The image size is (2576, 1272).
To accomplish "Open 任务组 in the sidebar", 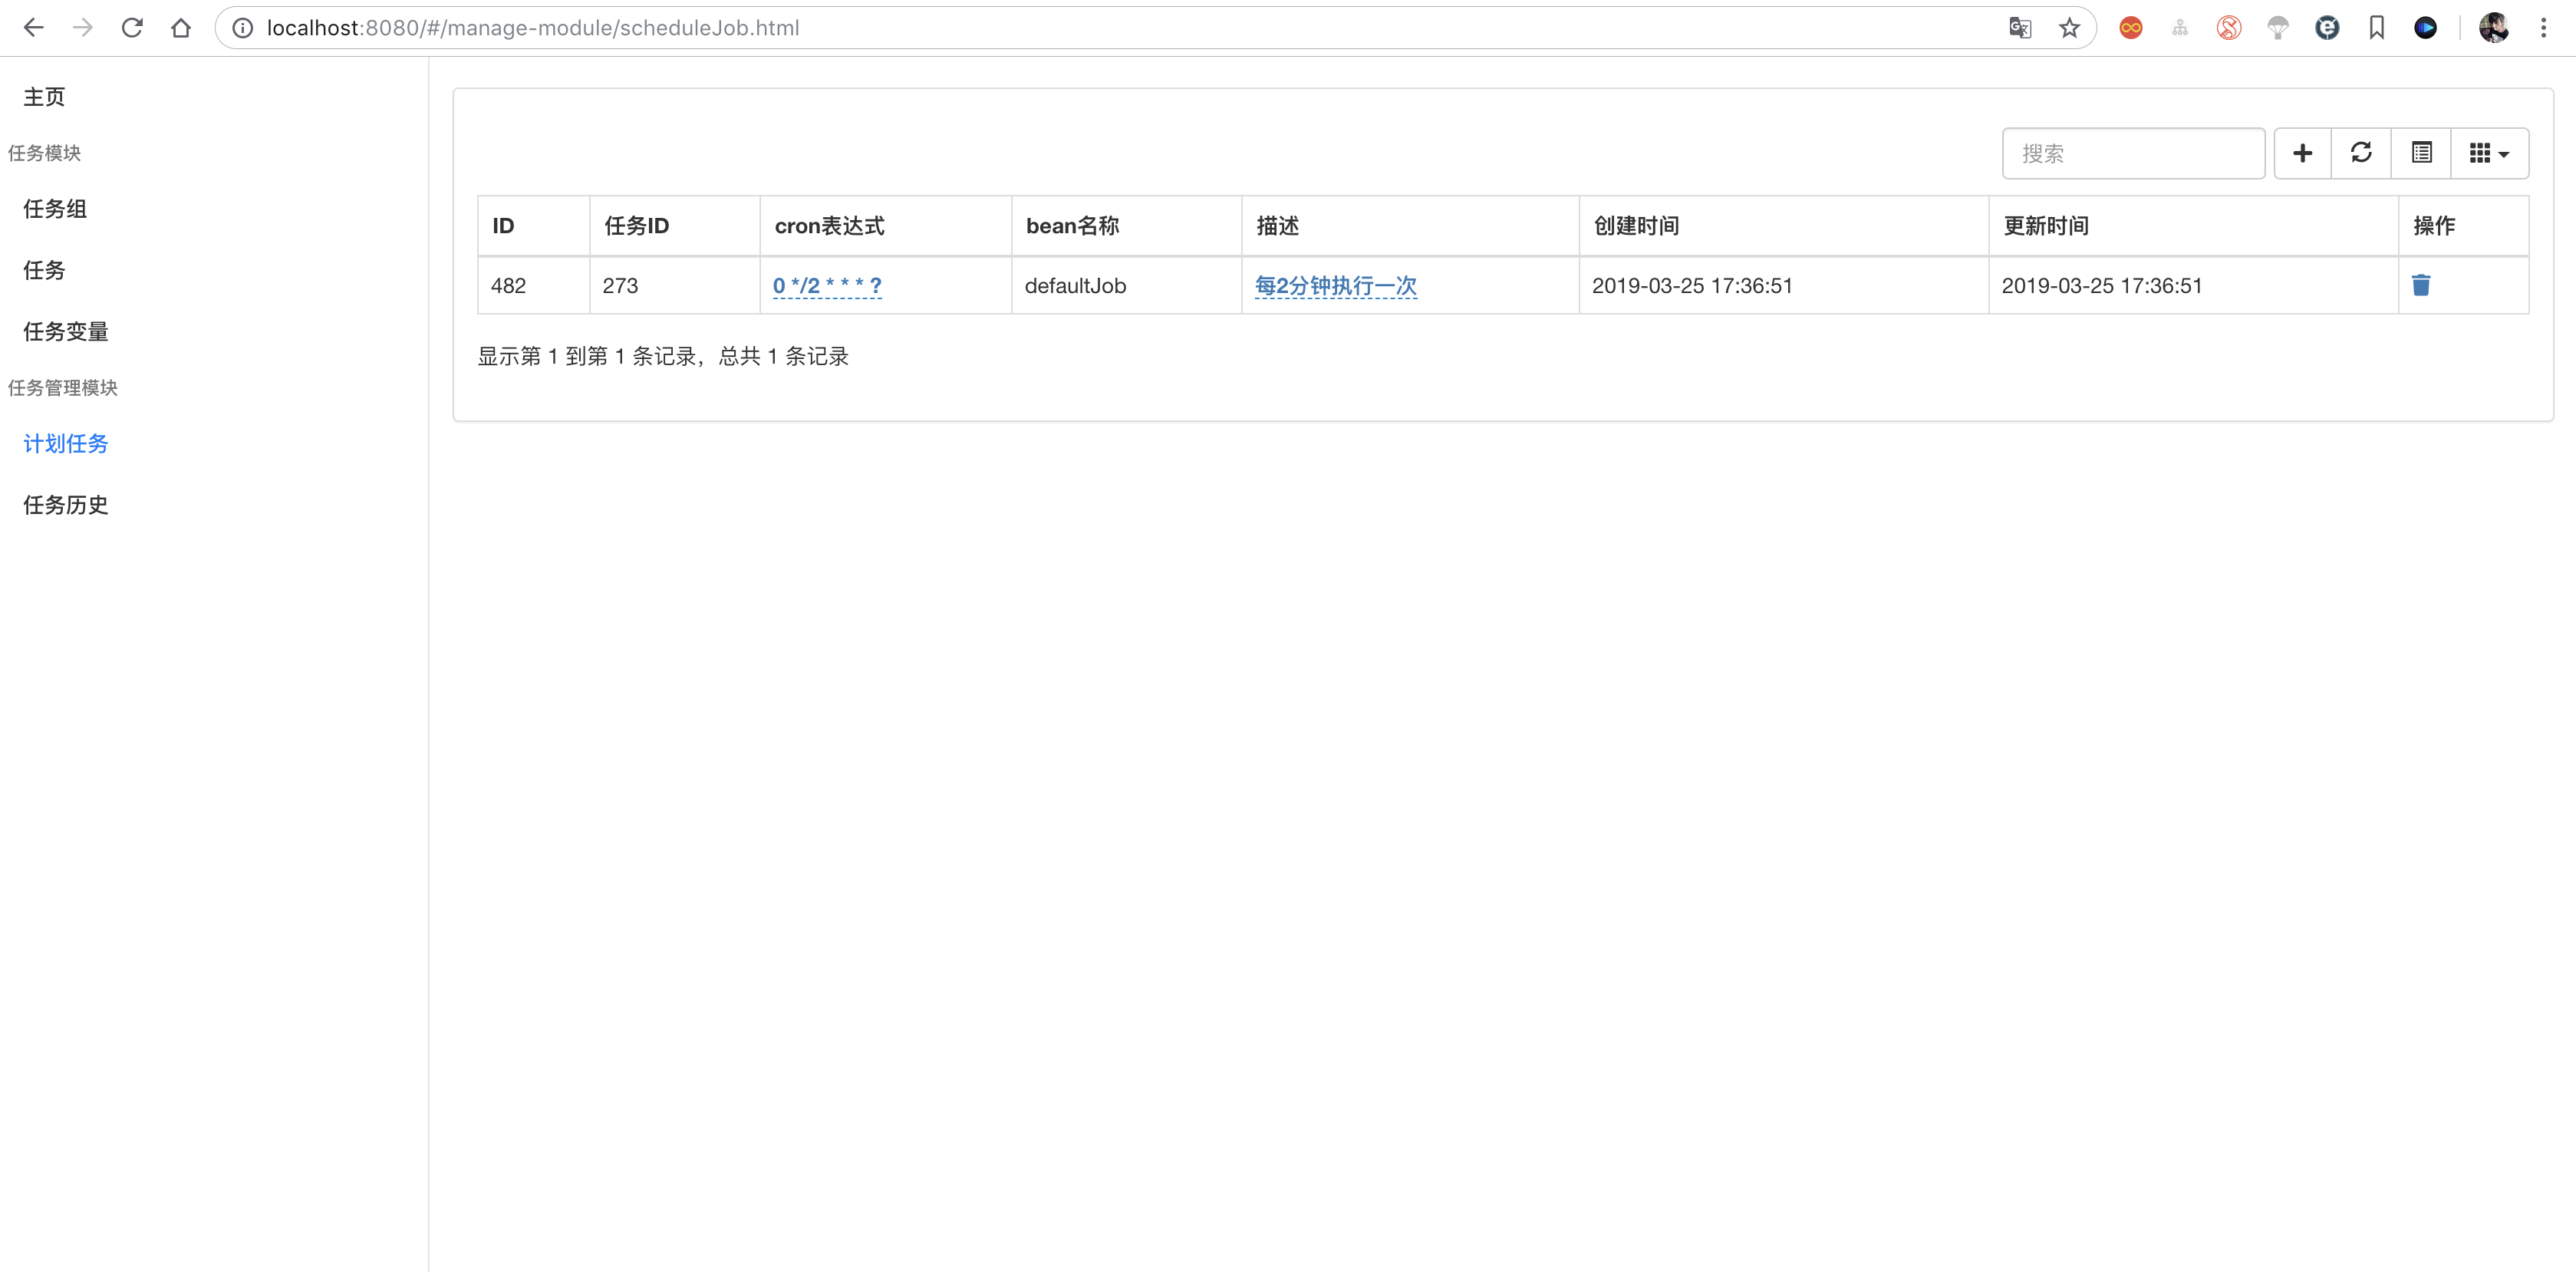I will [x=55, y=208].
